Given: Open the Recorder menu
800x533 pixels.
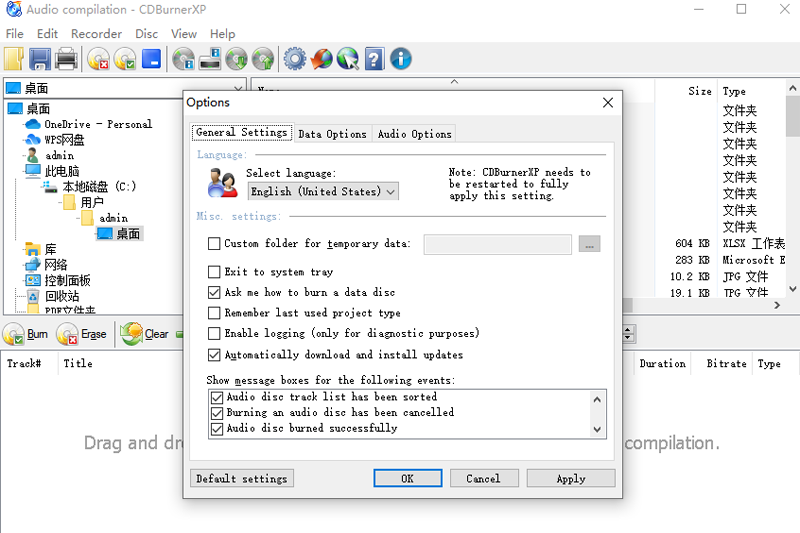Looking at the screenshot, I should (96, 34).
